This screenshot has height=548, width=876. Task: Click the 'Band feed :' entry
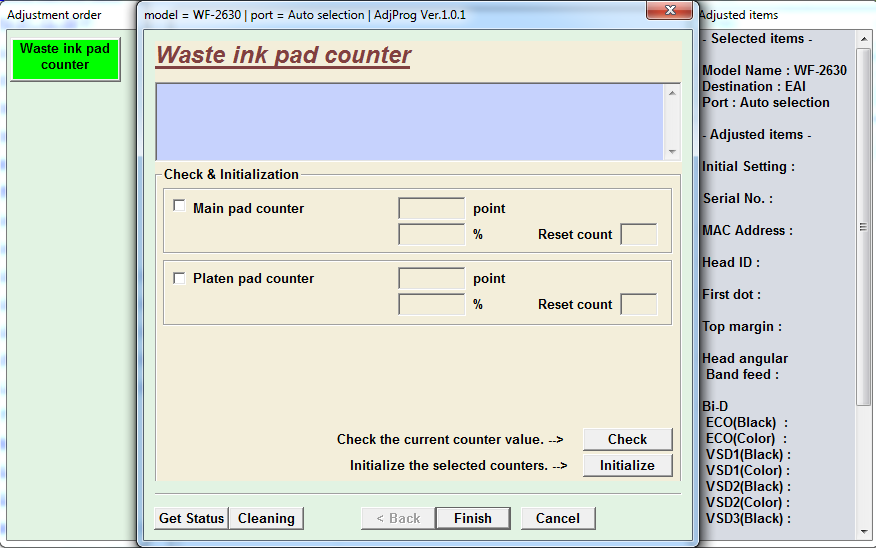(742, 375)
